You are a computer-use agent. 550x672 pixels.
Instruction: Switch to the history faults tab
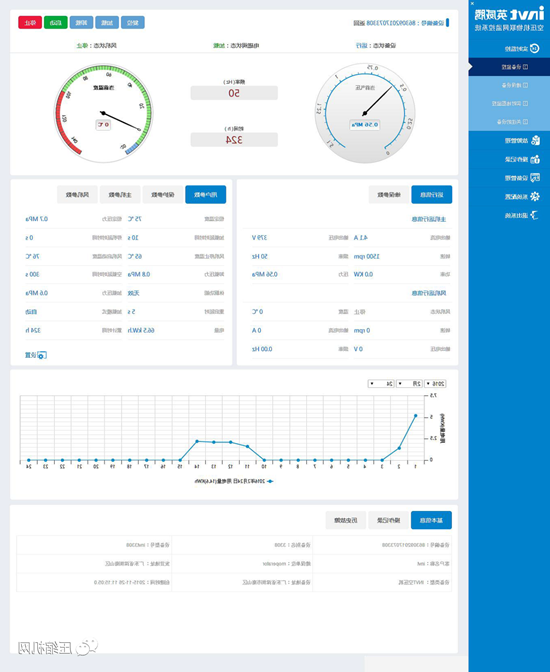346,520
